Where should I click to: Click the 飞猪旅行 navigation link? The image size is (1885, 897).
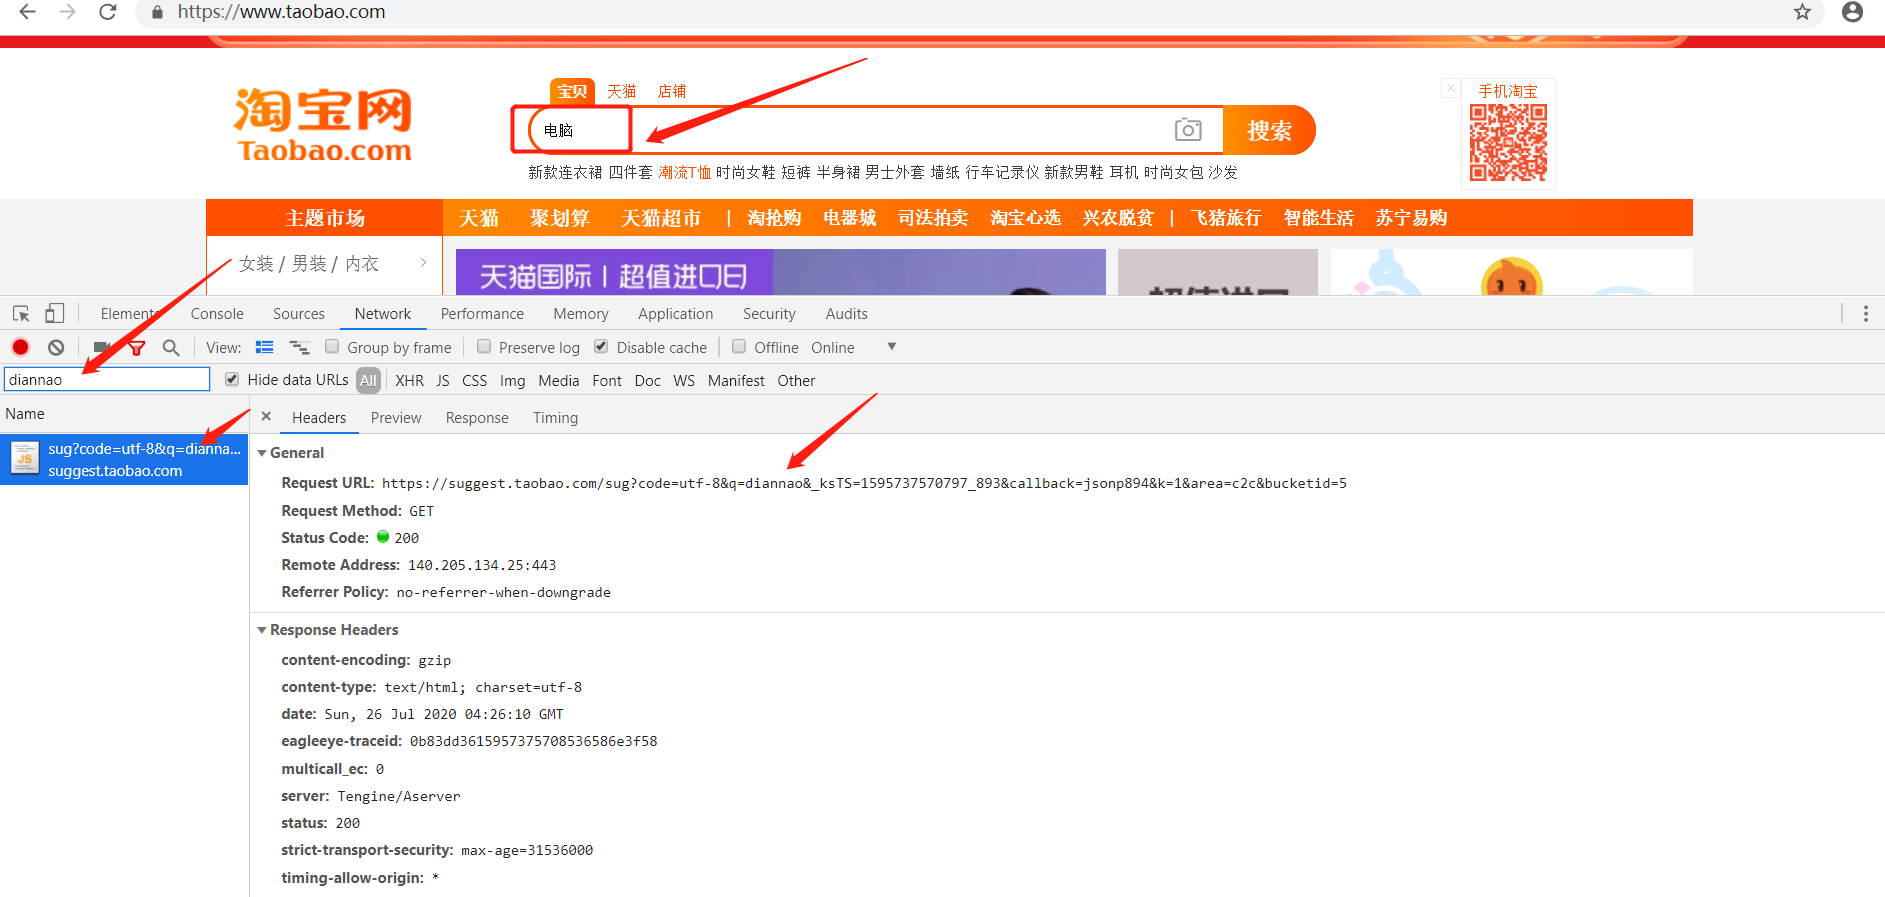click(x=1226, y=218)
